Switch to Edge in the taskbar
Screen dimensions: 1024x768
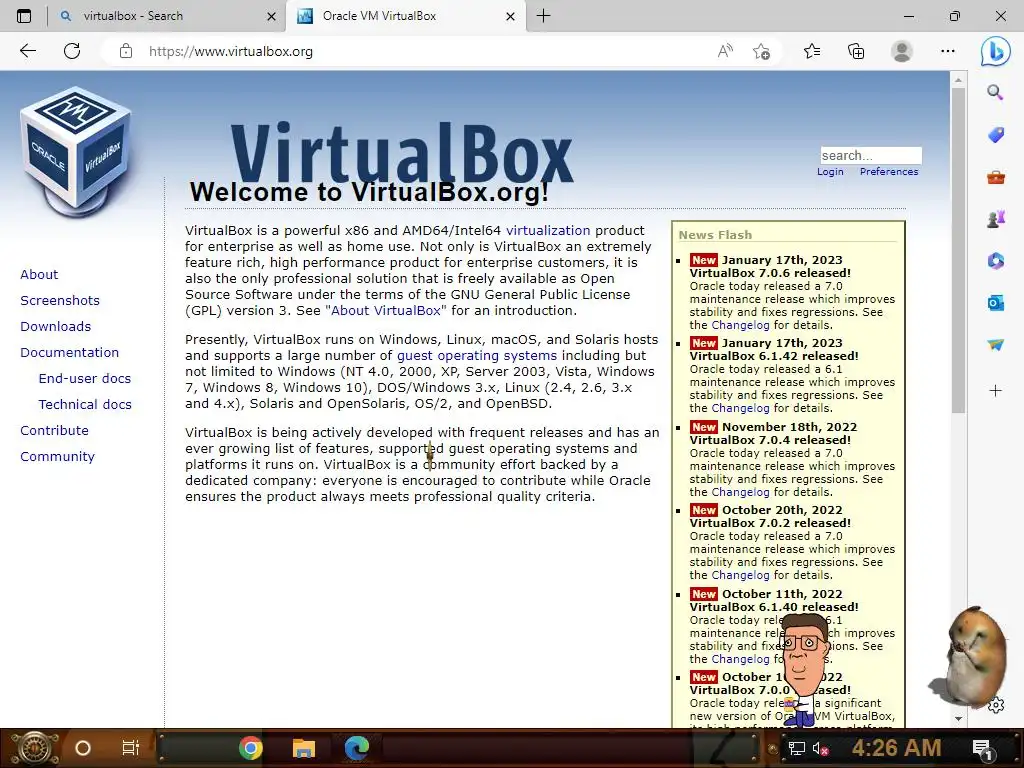point(357,748)
